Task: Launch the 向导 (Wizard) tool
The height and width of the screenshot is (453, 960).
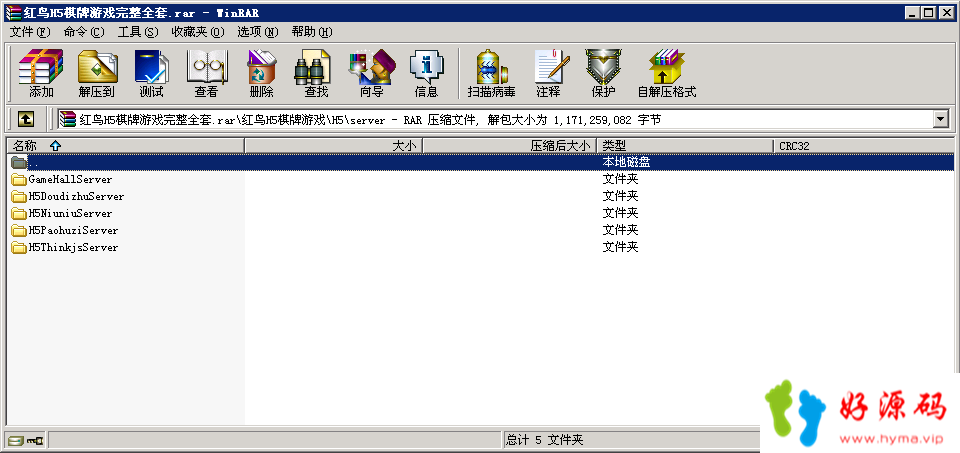Action: click(x=372, y=73)
